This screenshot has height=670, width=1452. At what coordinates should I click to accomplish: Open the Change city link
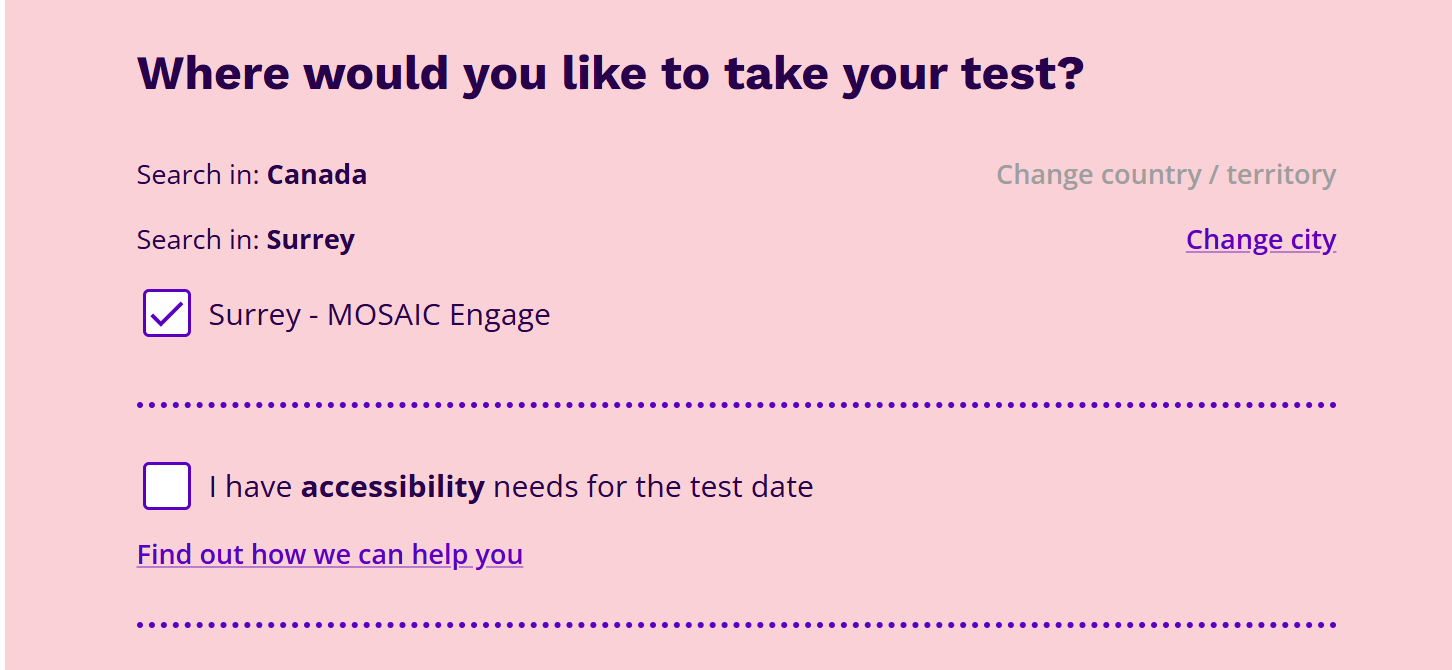(1261, 240)
